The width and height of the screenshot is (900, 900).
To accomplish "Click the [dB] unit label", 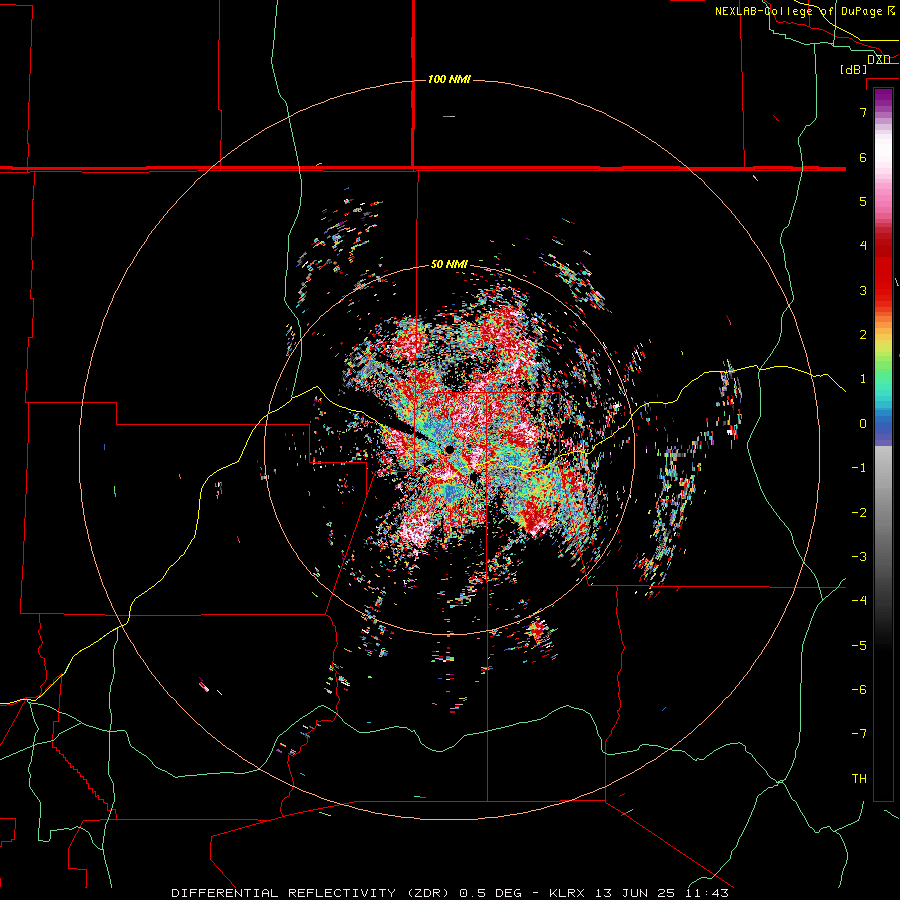I will click(x=854, y=70).
